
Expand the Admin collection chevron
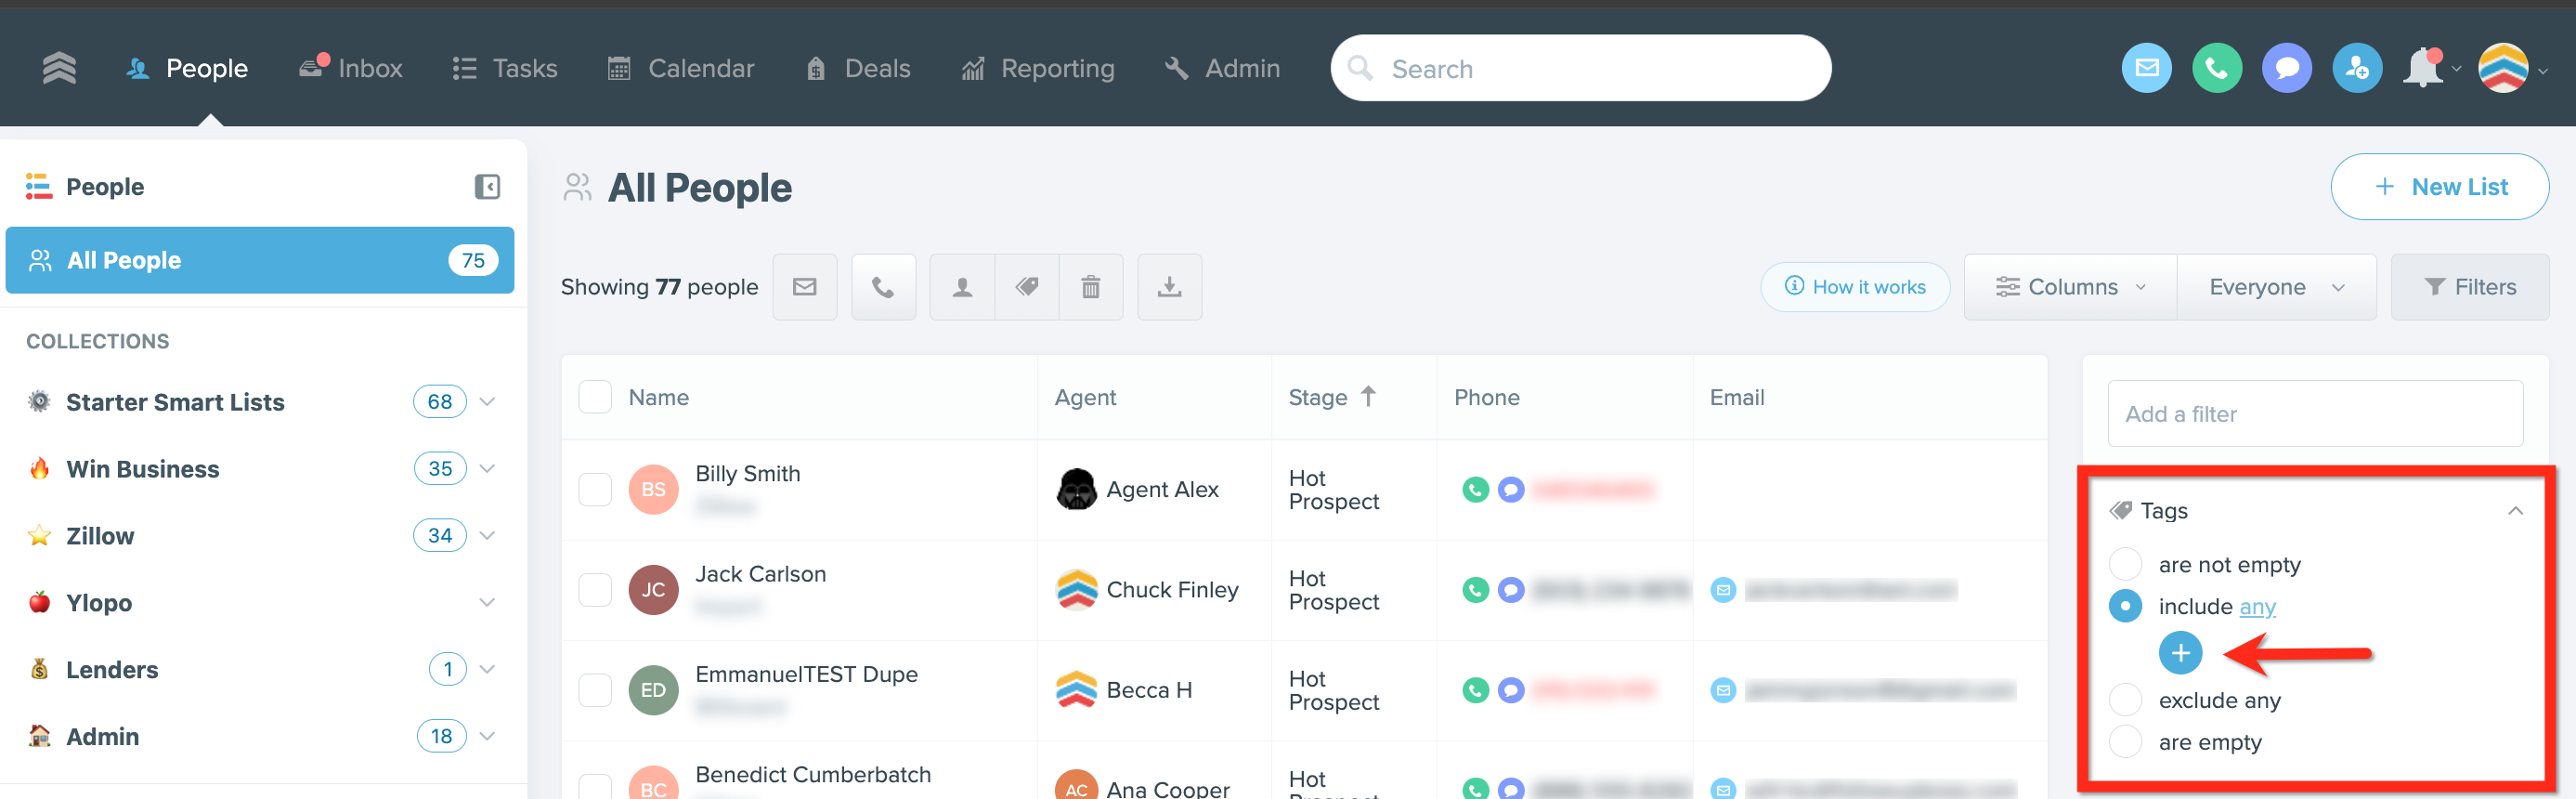487,737
